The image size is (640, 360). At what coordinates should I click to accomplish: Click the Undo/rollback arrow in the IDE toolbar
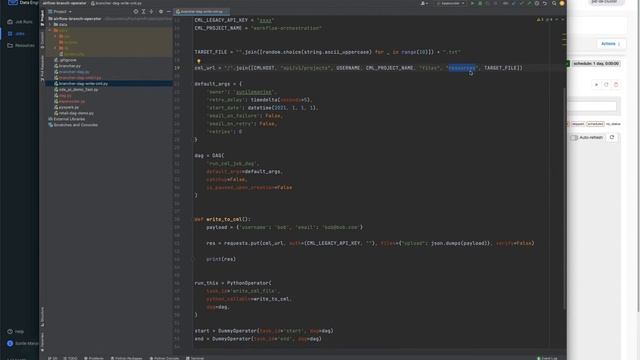(x=544, y=3)
